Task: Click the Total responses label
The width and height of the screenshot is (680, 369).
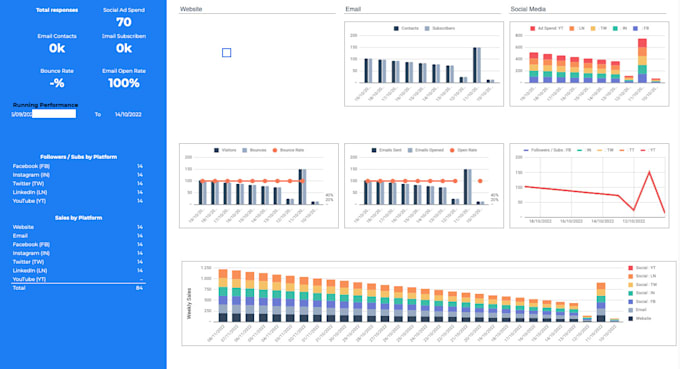Action: click(57, 10)
